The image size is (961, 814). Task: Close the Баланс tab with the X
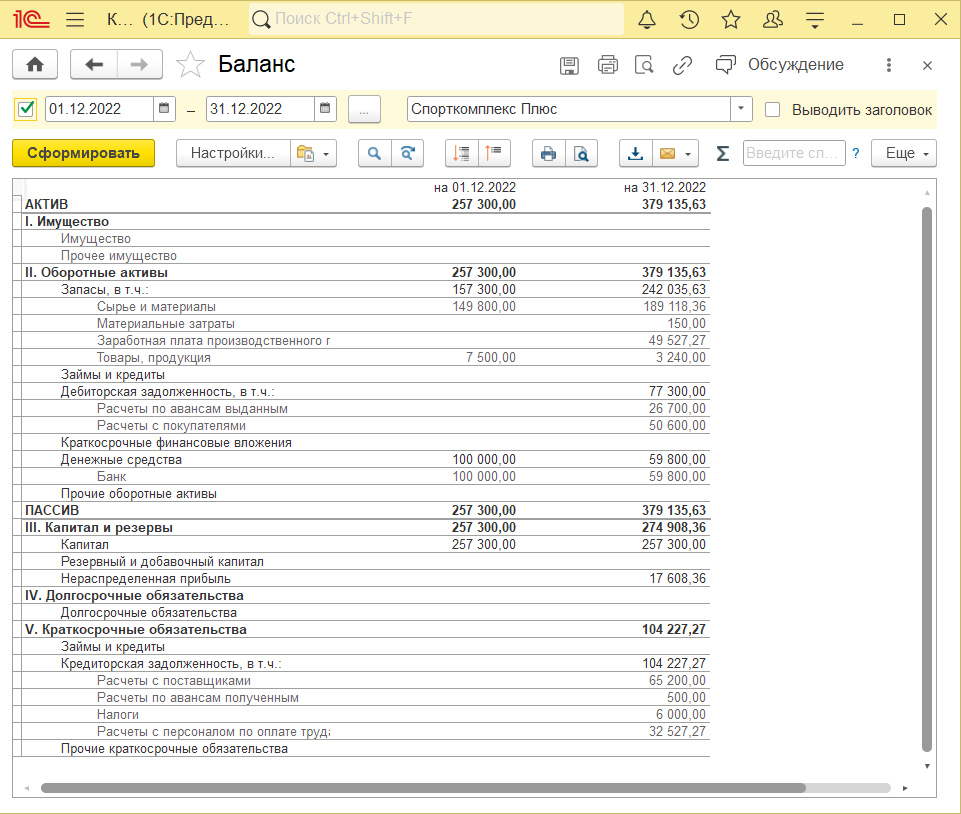coord(927,66)
